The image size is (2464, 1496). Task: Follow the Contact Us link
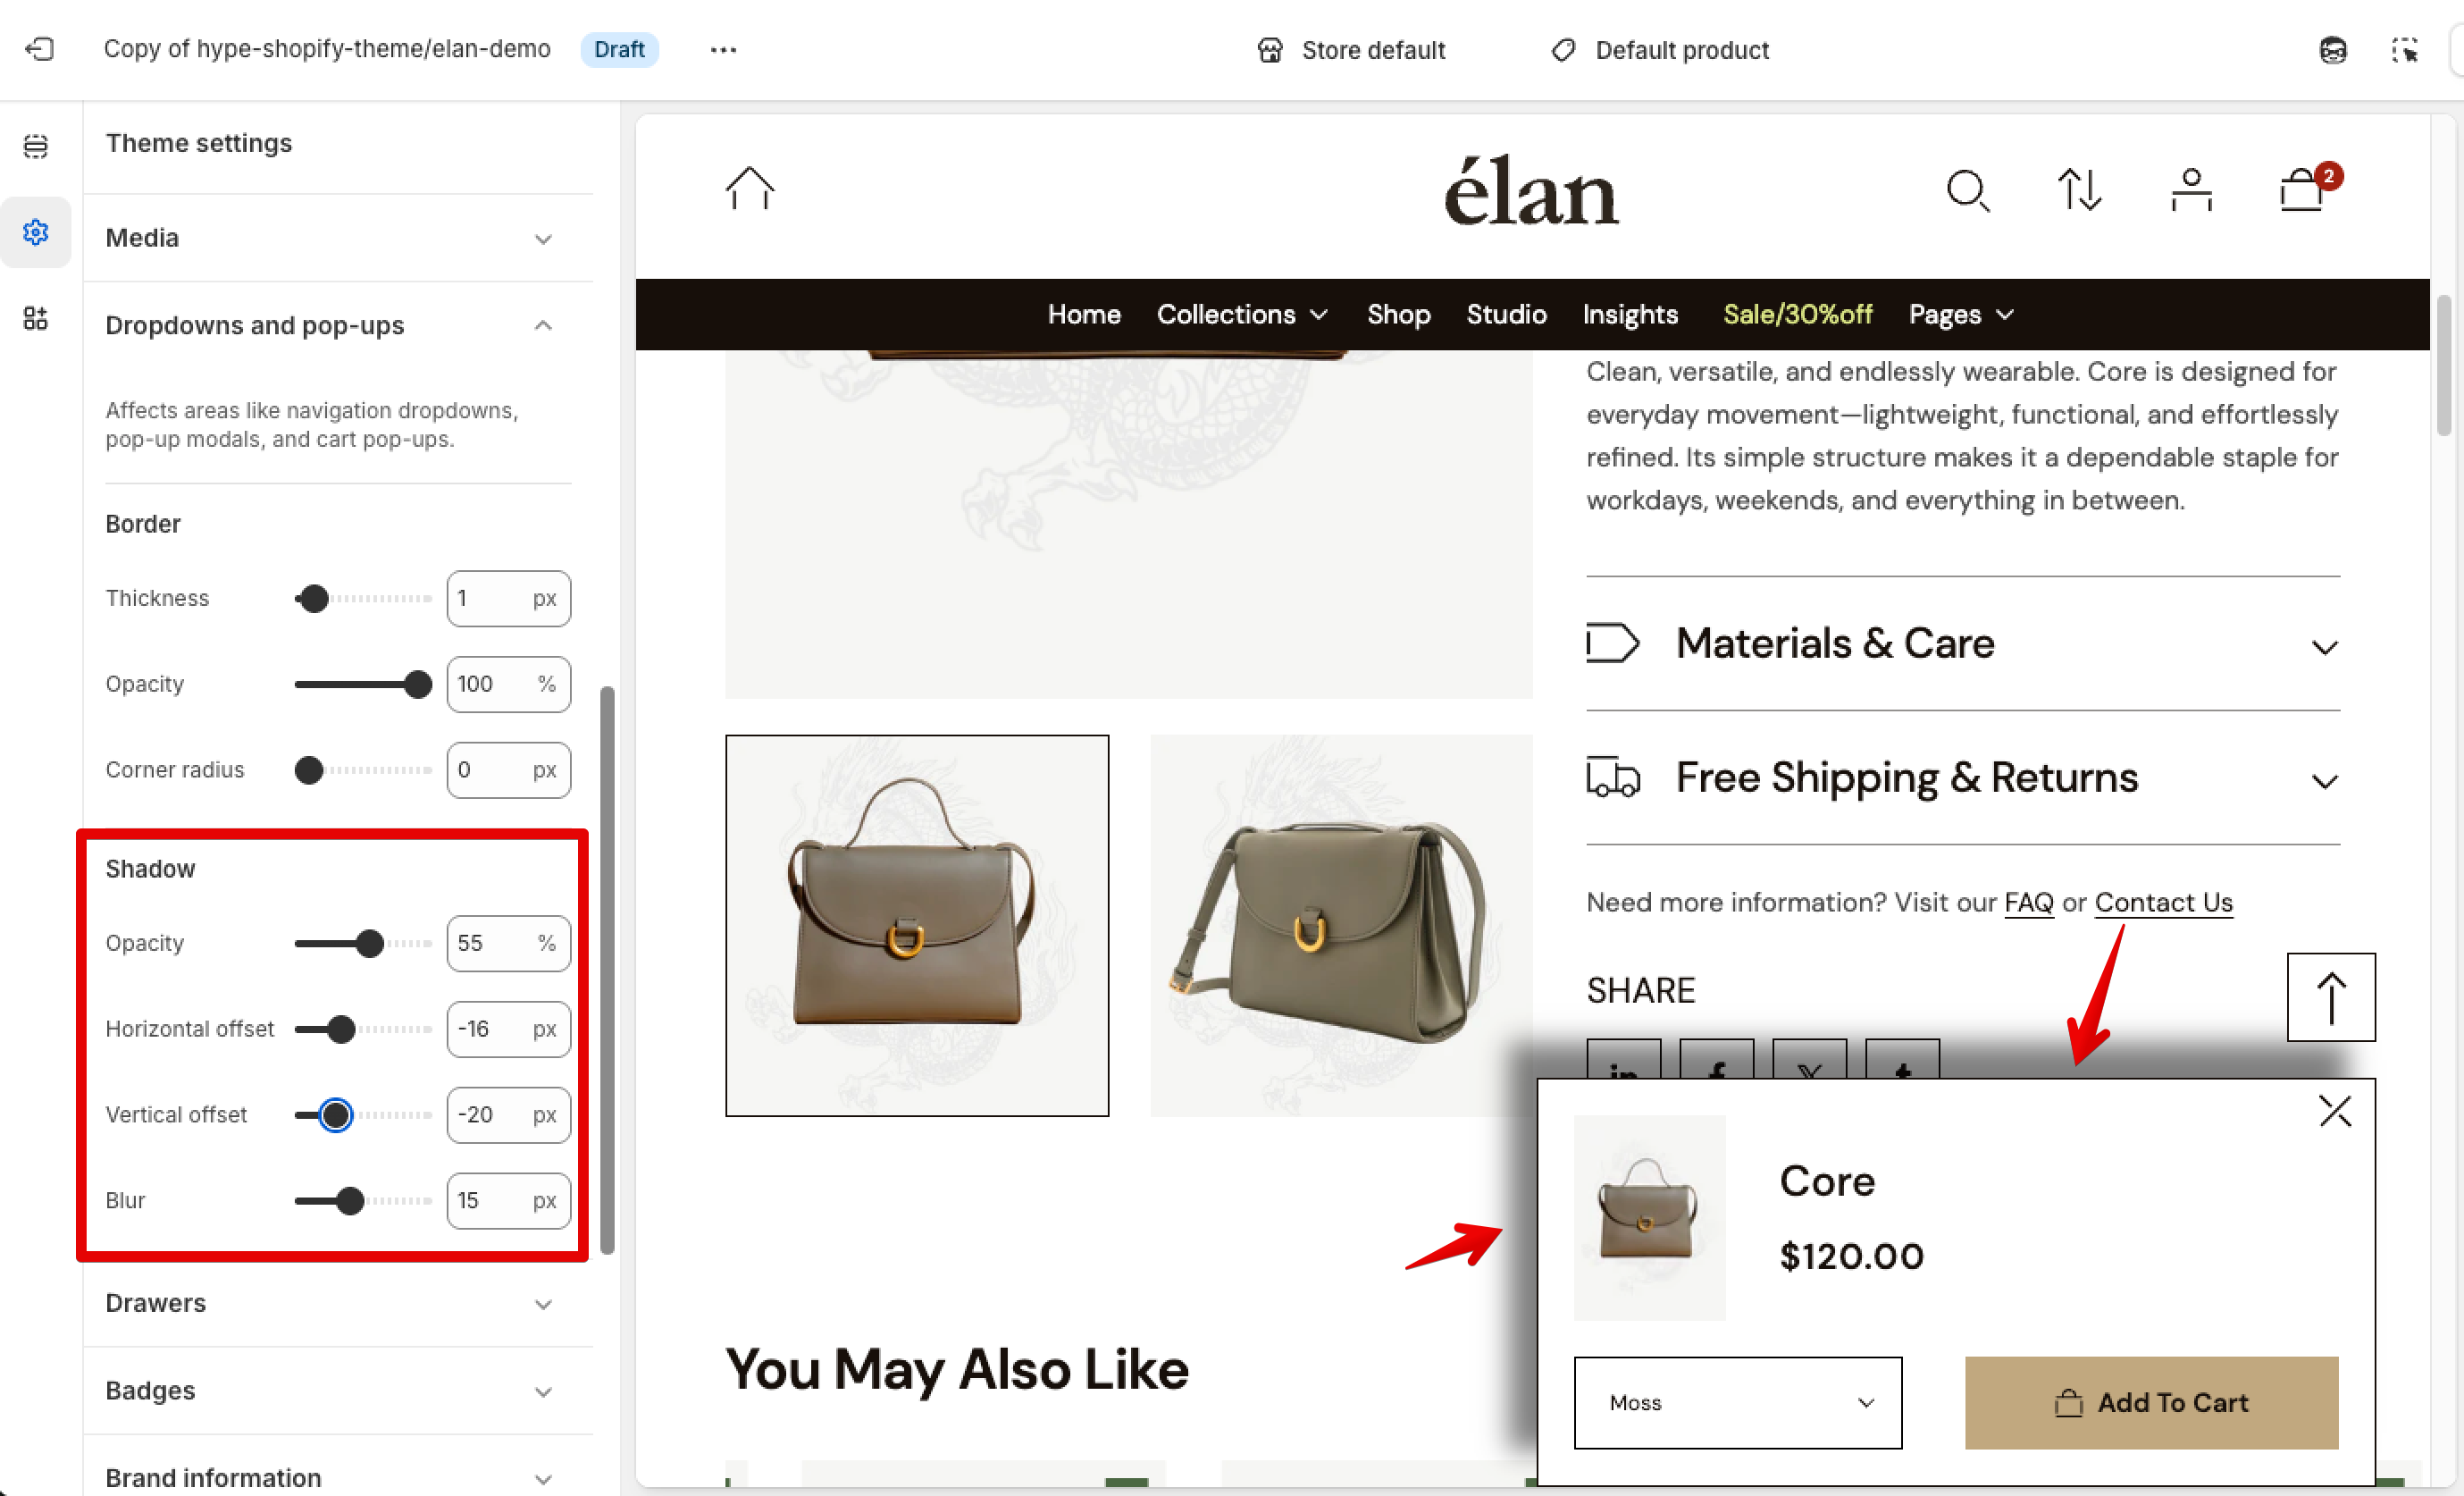(x=2163, y=902)
